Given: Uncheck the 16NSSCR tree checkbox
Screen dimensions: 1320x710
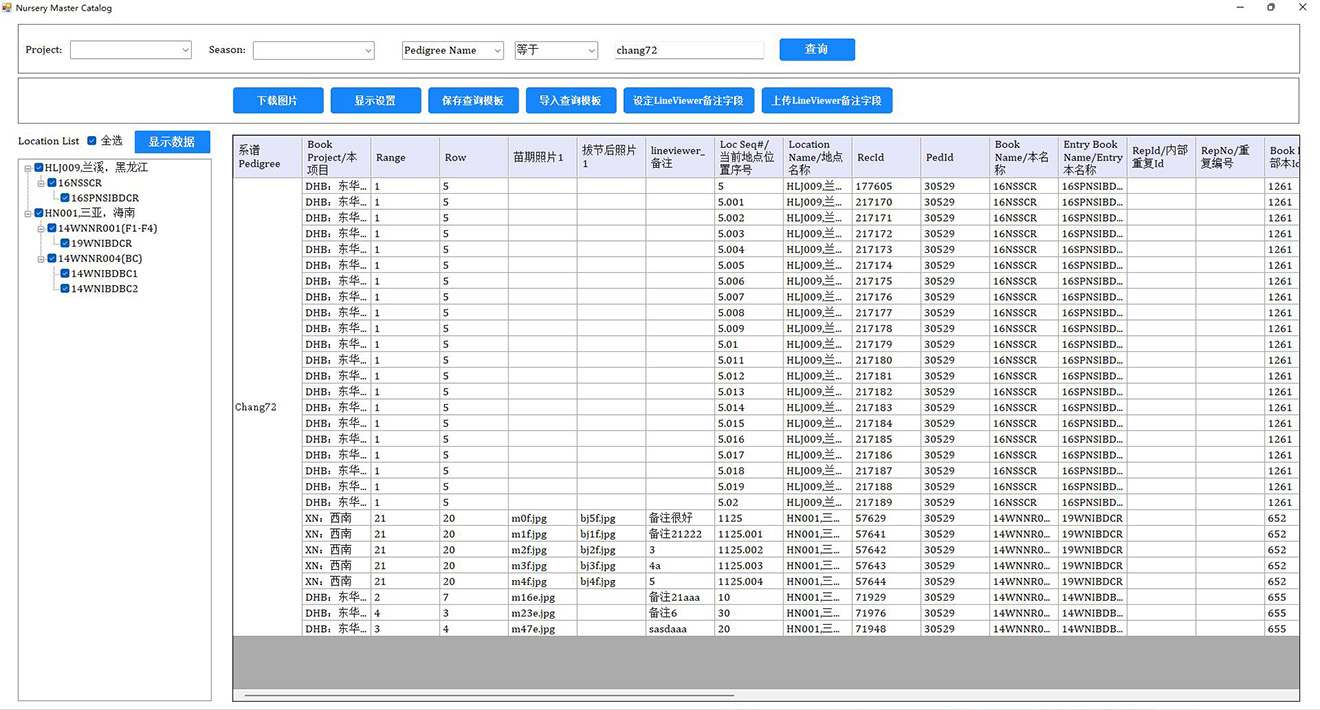Looking at the screenshot, I should (52, 183).
